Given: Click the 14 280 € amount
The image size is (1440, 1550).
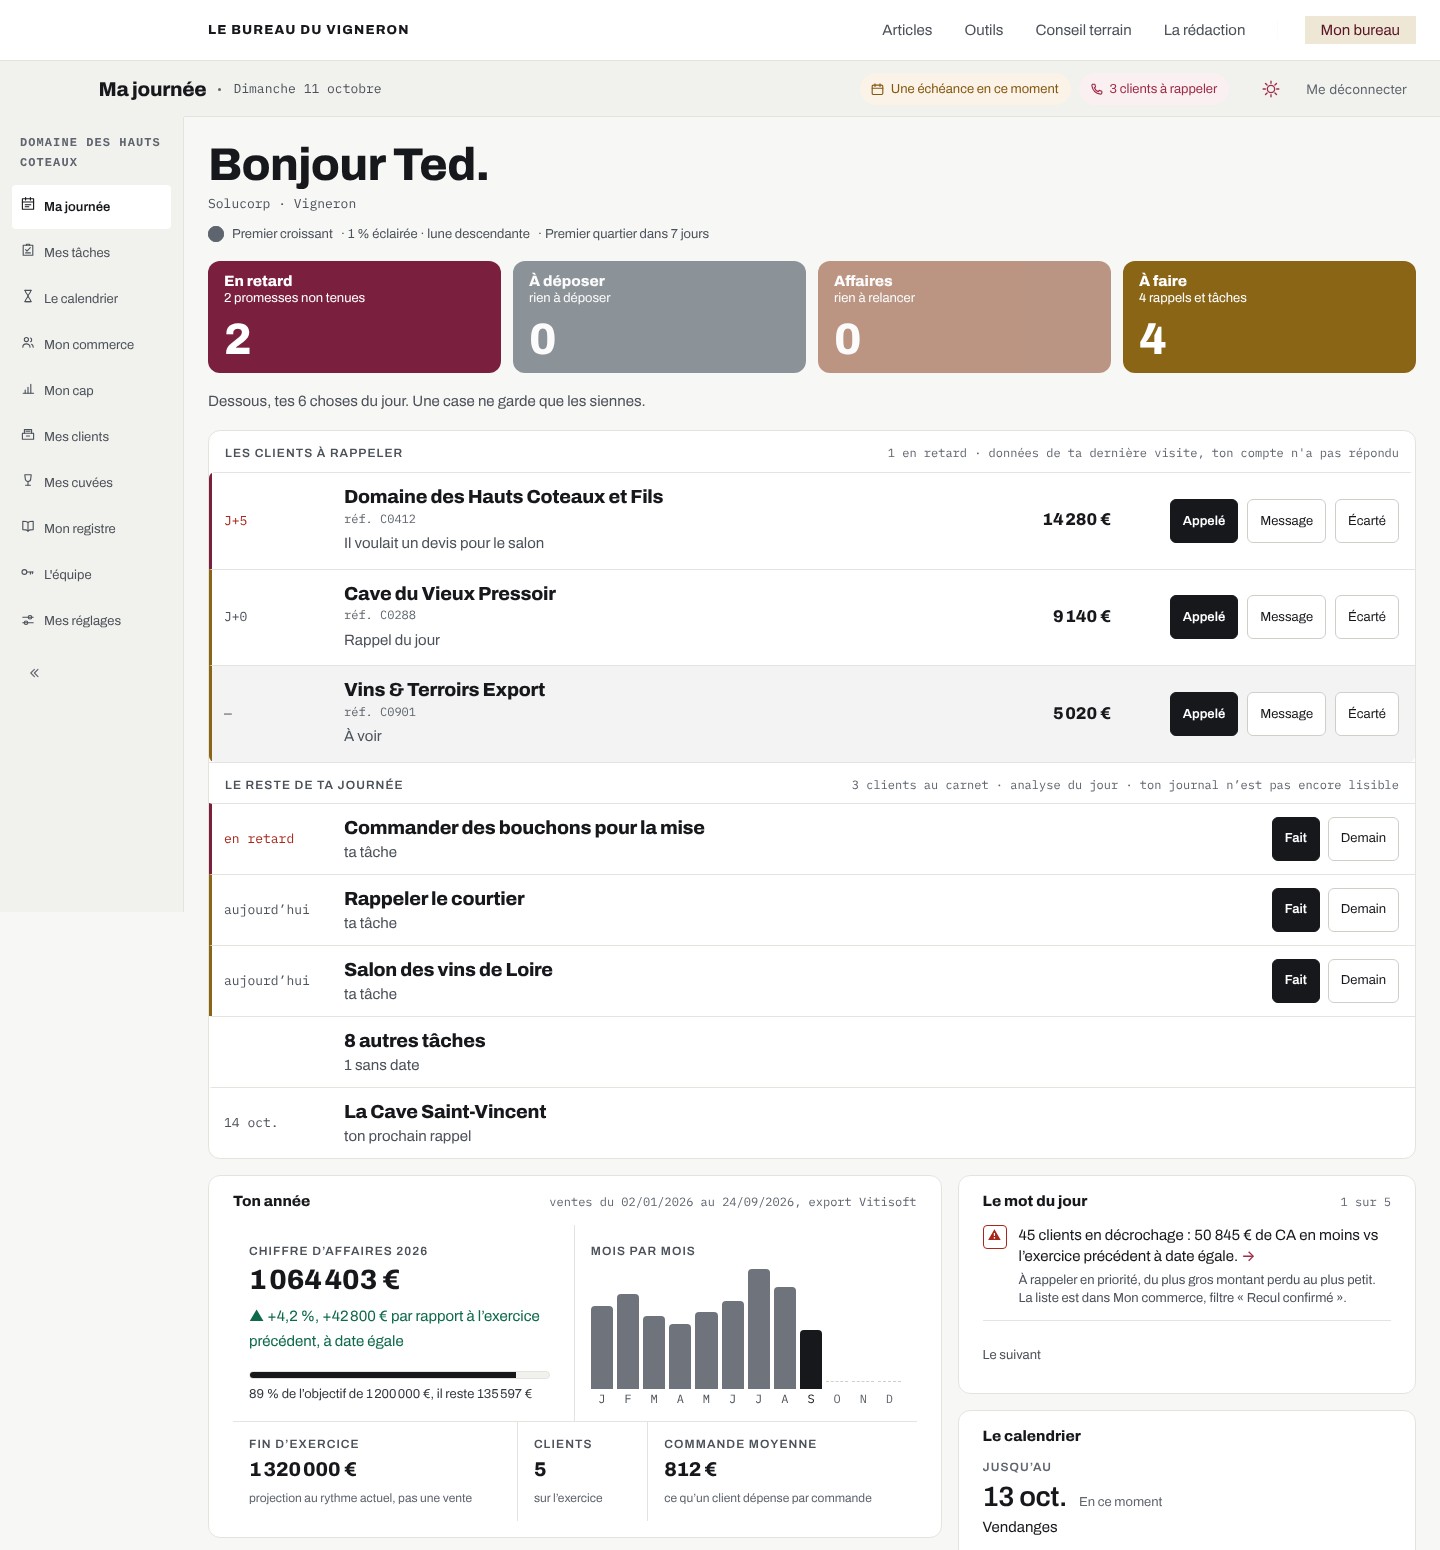Looking at the screenshot, I should 1076,519.
